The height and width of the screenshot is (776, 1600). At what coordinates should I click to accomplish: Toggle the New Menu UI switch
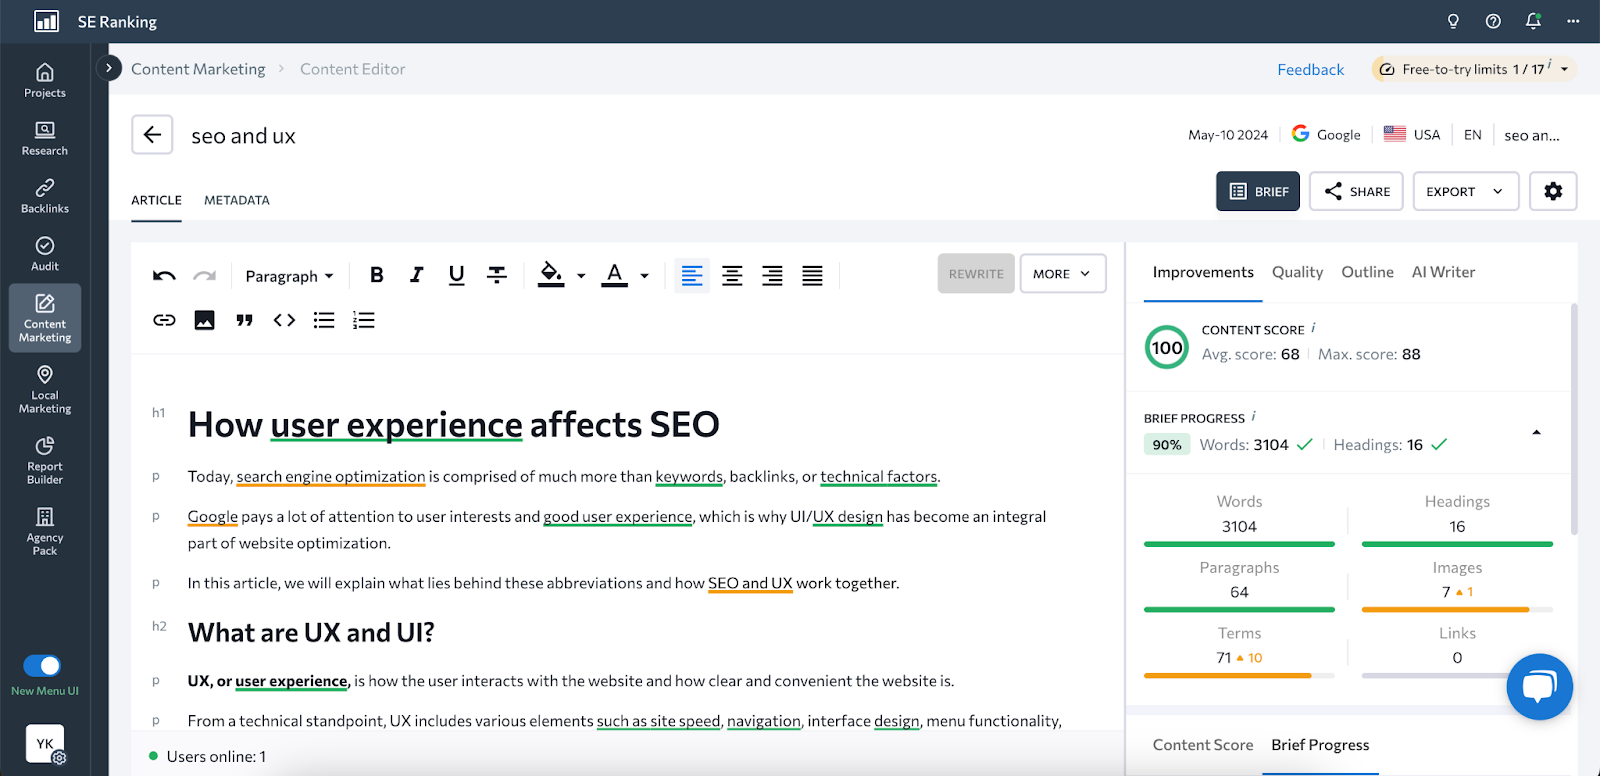pos(42,666)
